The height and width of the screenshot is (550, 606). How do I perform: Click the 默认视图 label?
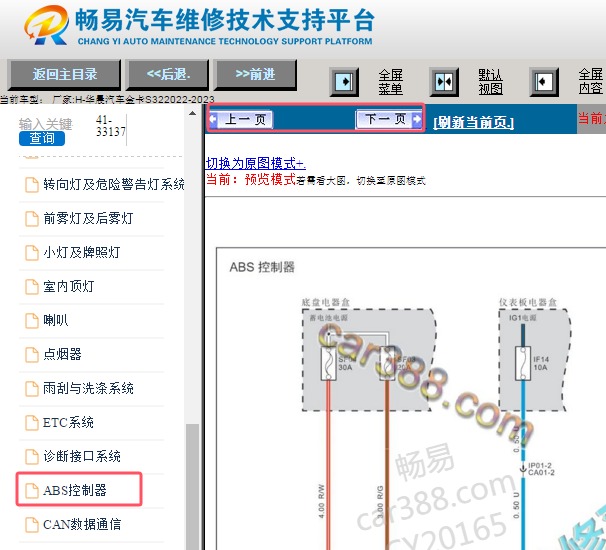490,82
